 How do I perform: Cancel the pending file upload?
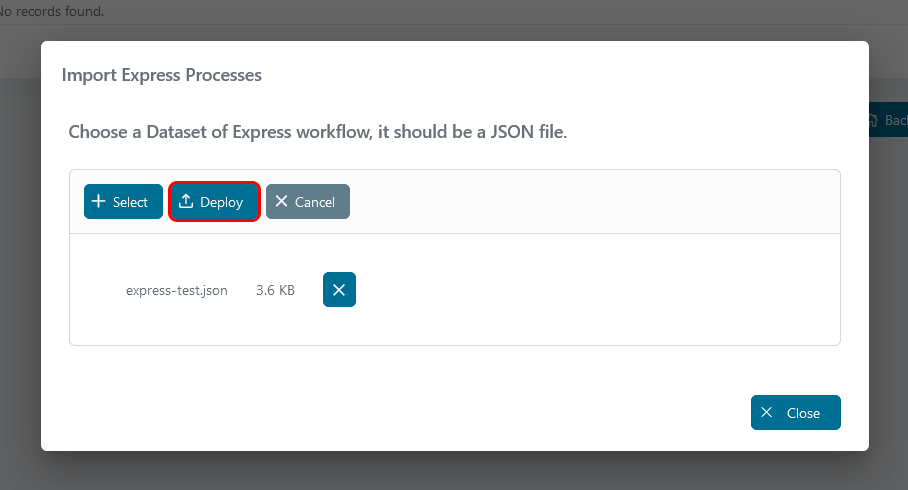coord(308,202)
